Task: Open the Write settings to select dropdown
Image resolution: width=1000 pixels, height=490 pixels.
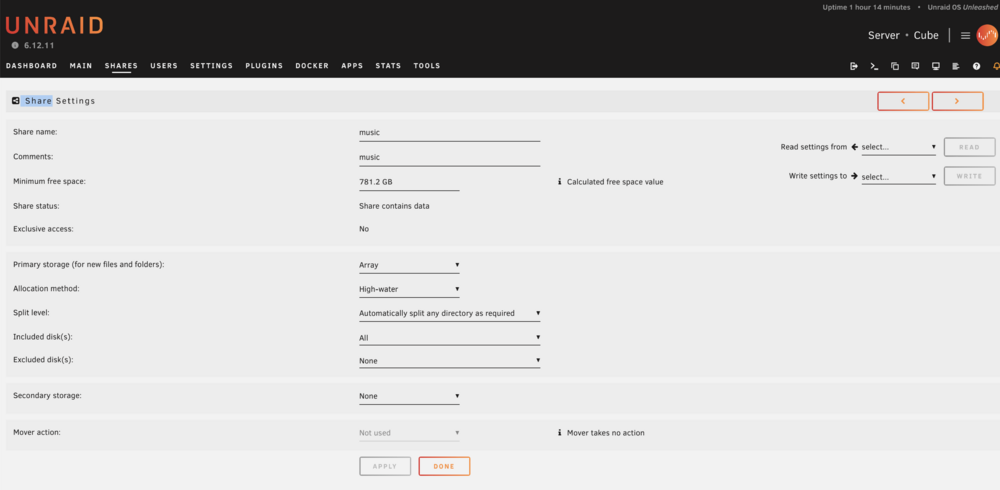Action: (899, 177)
